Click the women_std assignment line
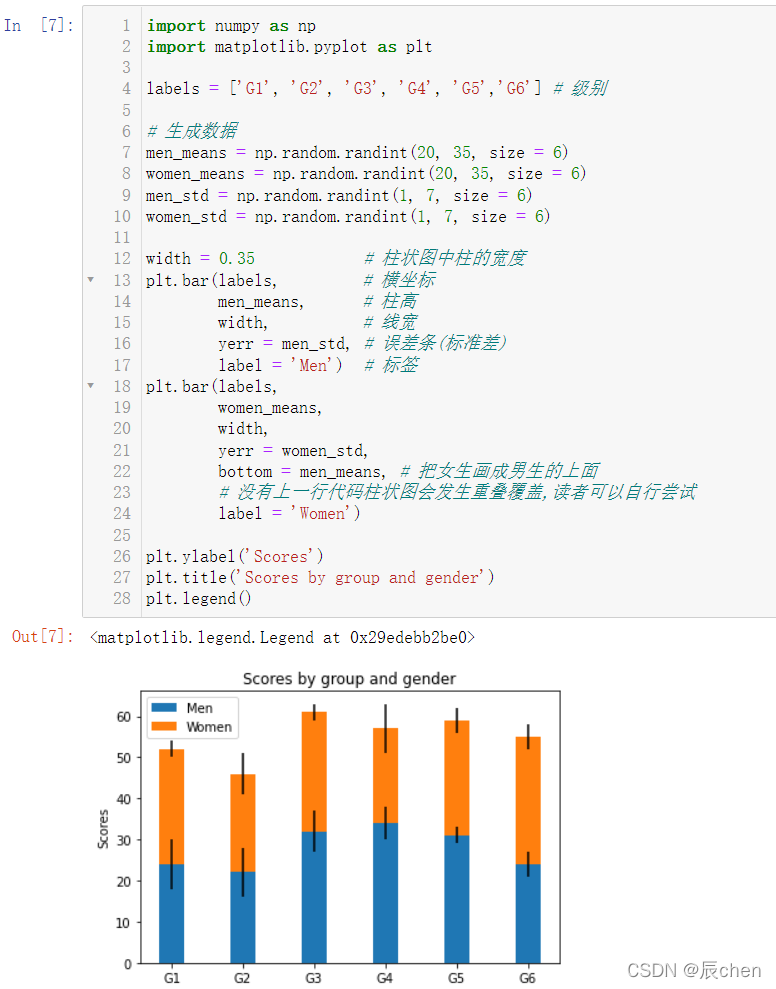This screenshot has height=989, width=776. pos(348,216)
